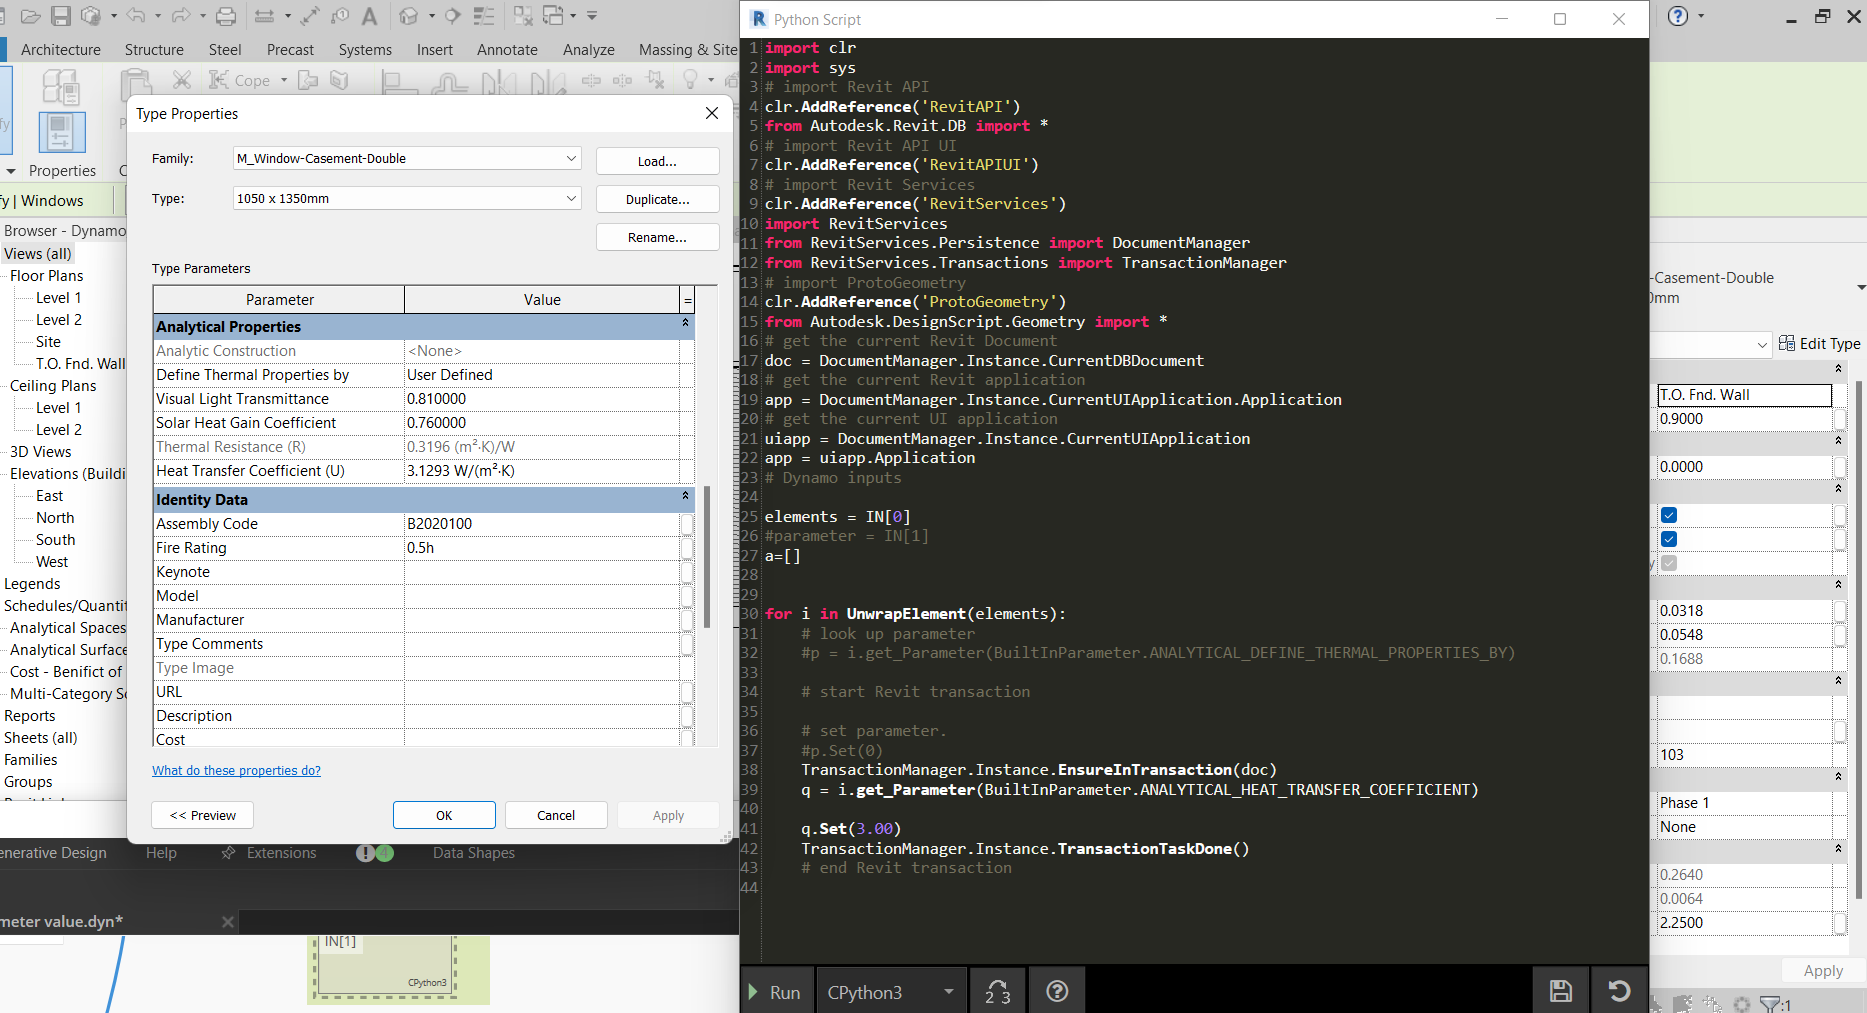This screenshot has width=1867, height=1013.
Task: Switch to the Annotate ribbon tab
Action: [507, 49]
